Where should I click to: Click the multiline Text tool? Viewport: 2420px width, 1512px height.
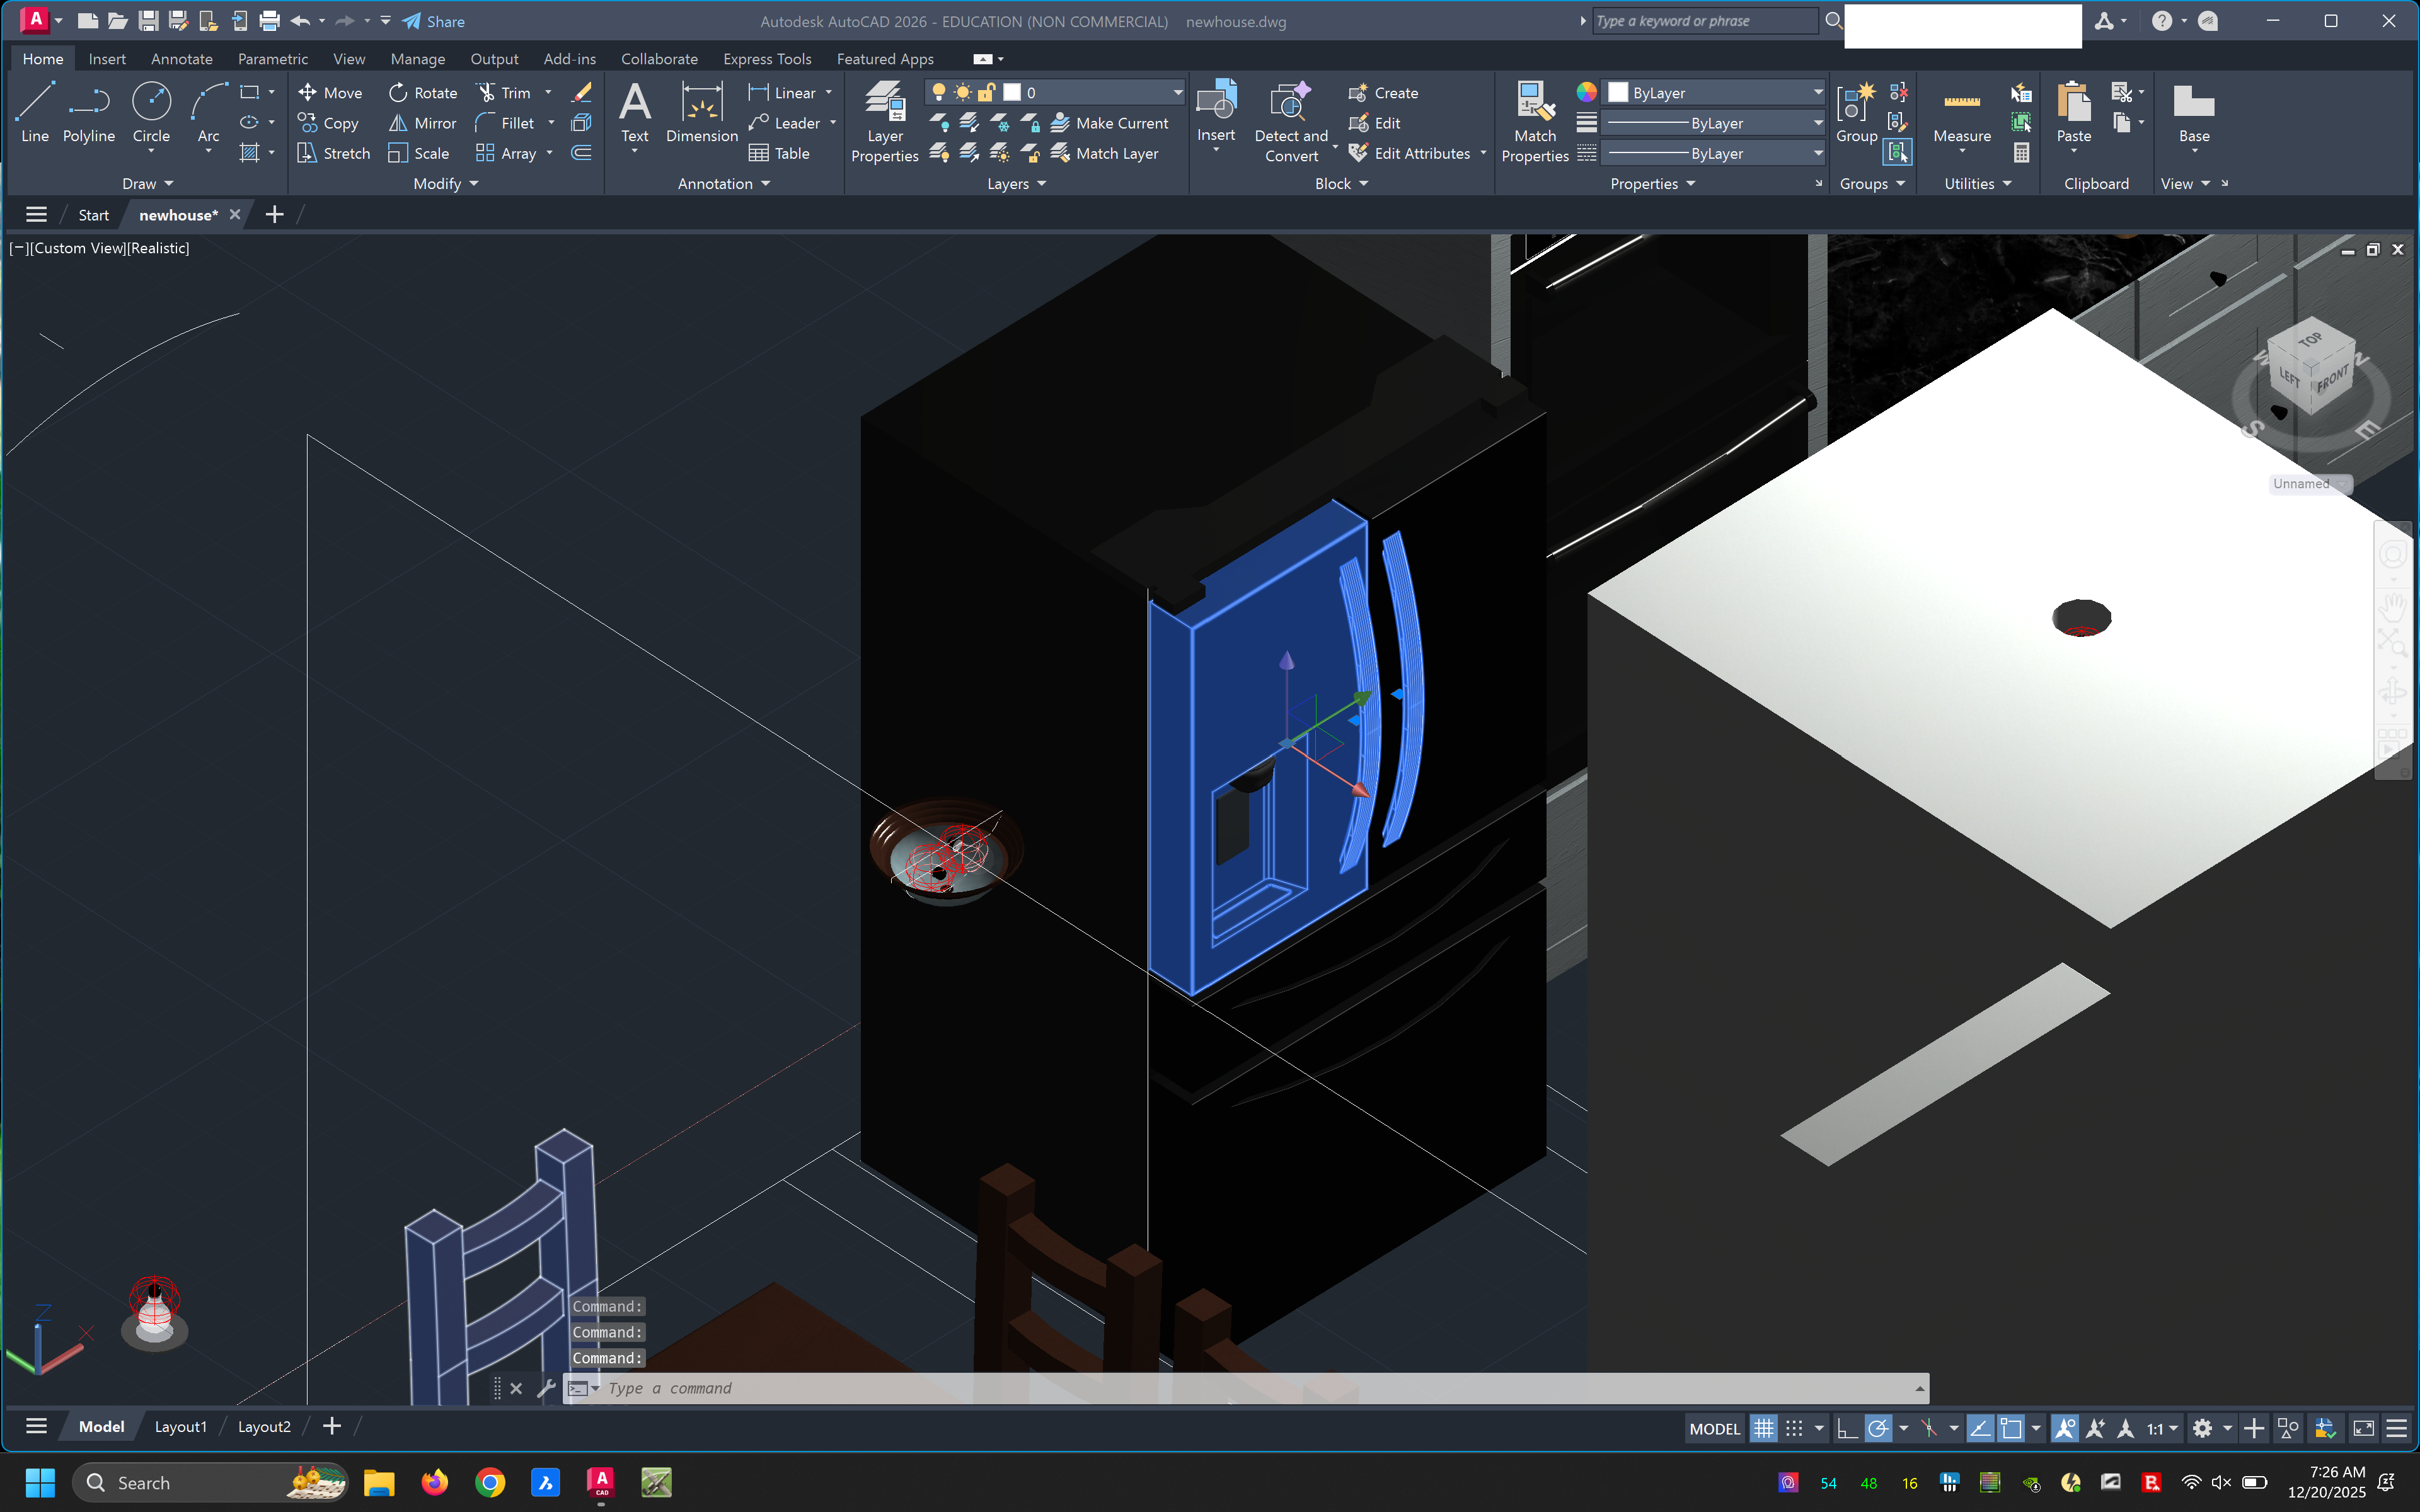[x=635, y=112]
